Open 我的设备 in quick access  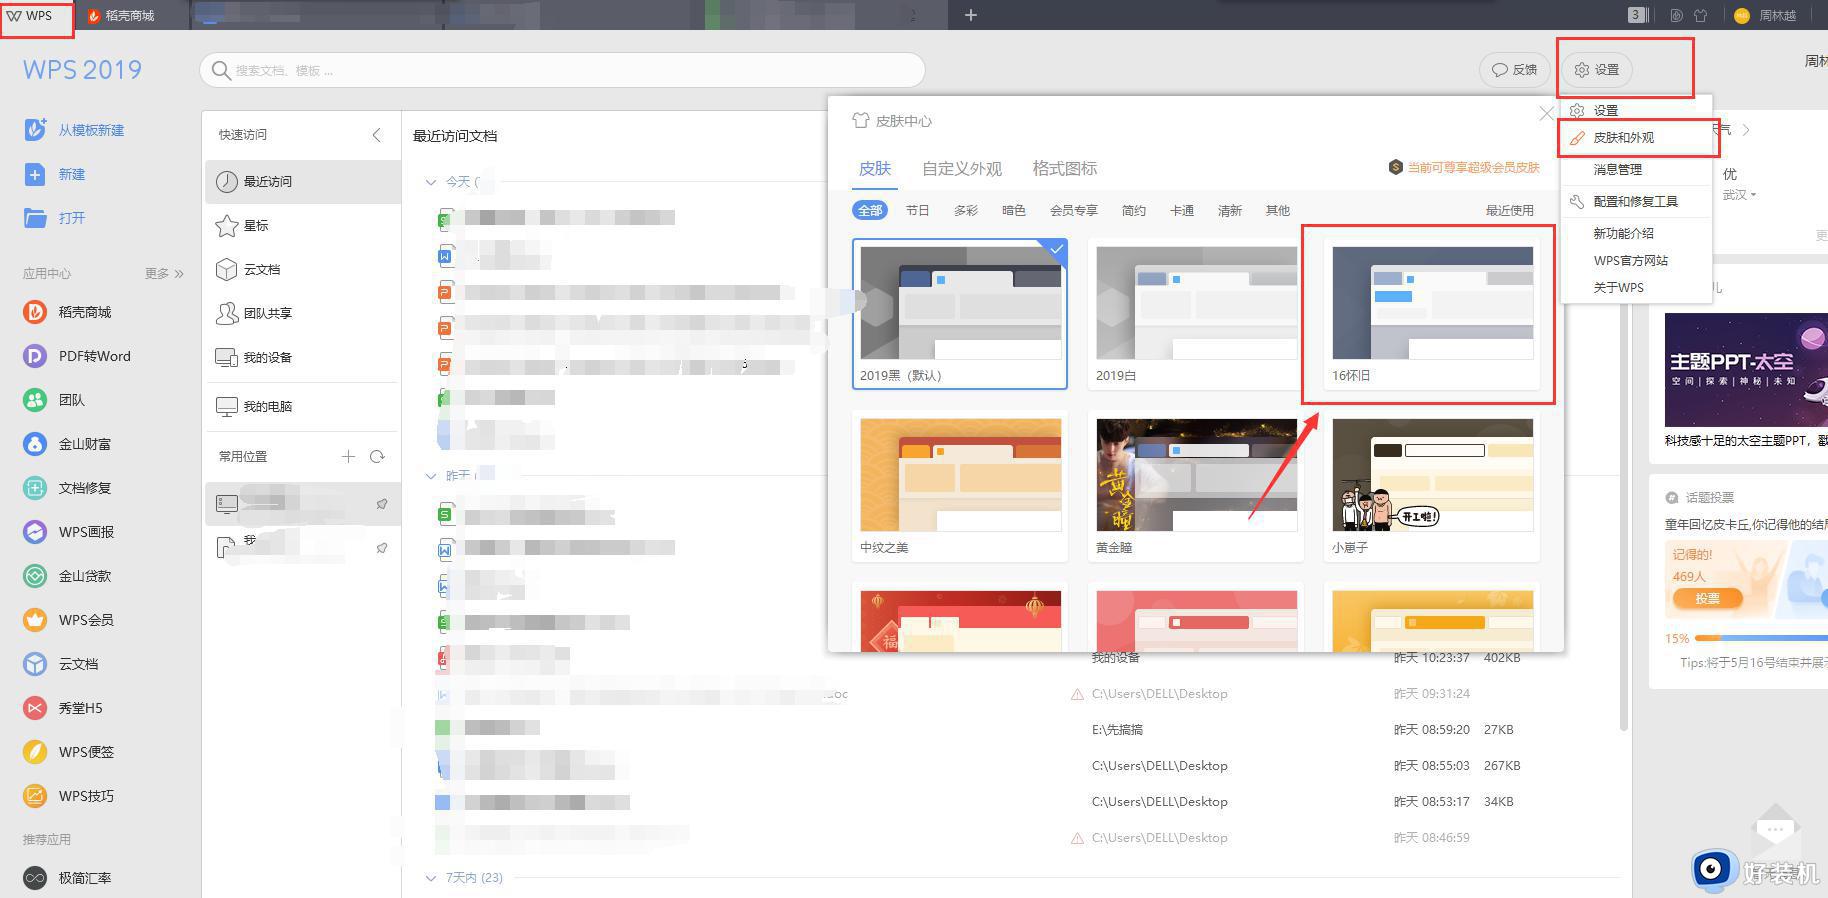click(302, 357)
